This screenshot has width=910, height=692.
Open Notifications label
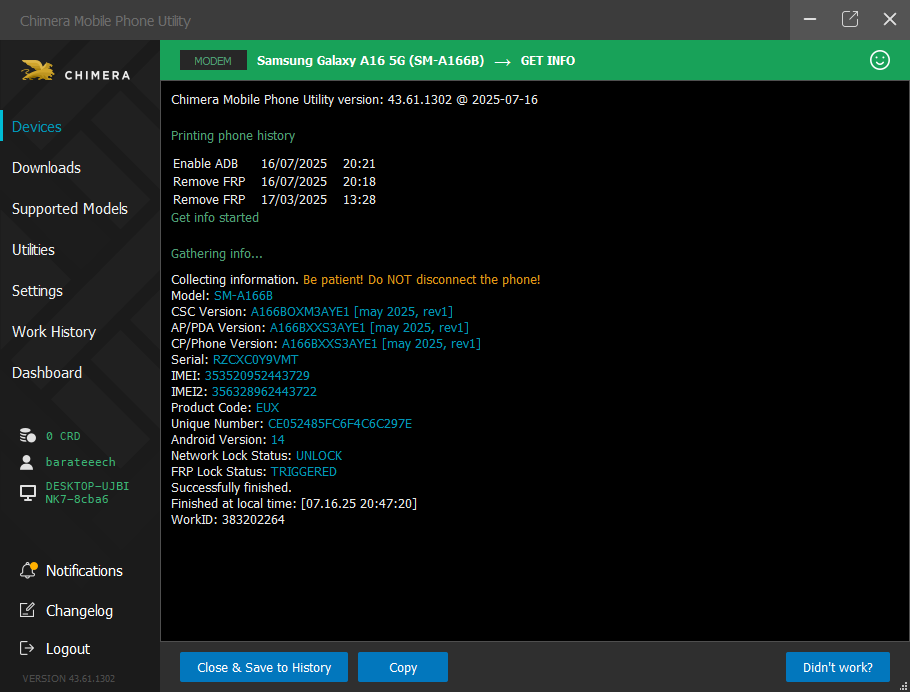(x=84, y=571)
